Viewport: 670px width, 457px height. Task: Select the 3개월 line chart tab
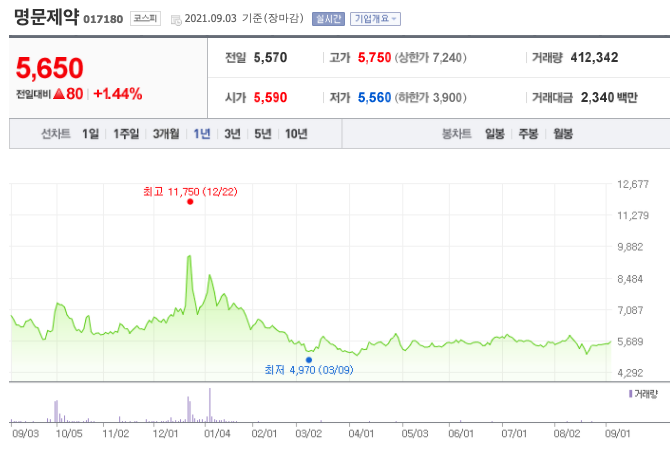click(x=166, y=134)
